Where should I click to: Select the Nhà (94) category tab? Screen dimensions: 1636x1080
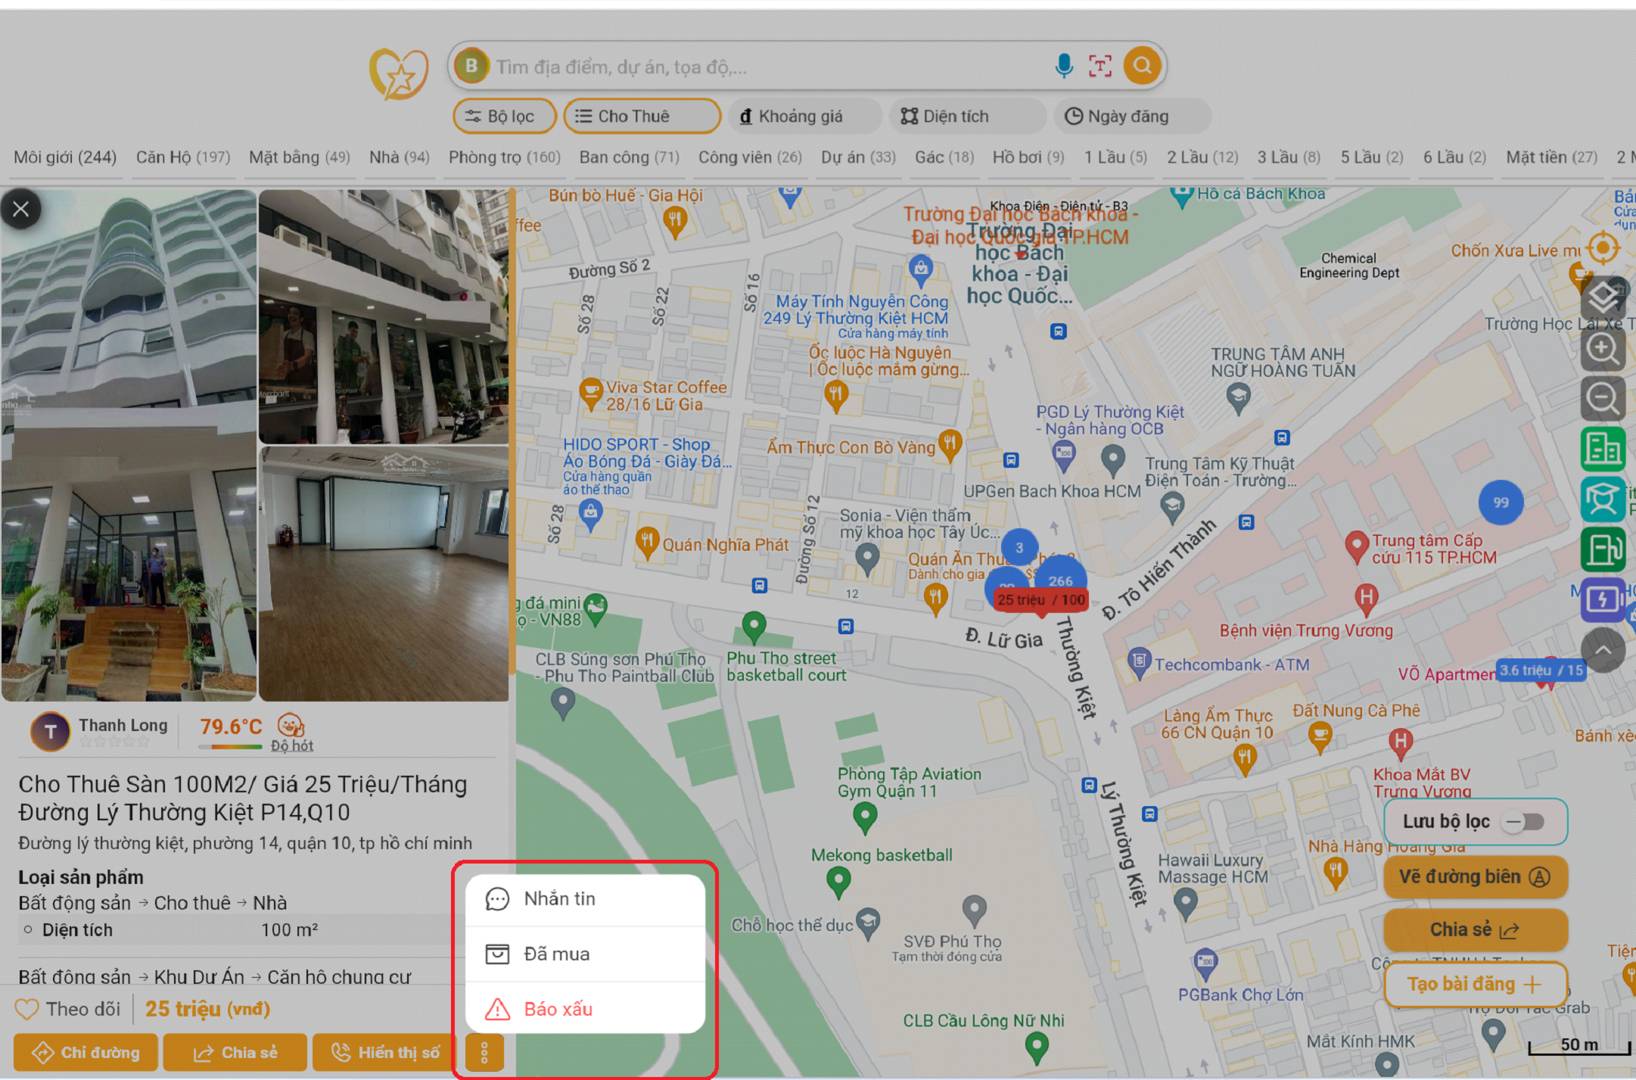pos(399,157)
